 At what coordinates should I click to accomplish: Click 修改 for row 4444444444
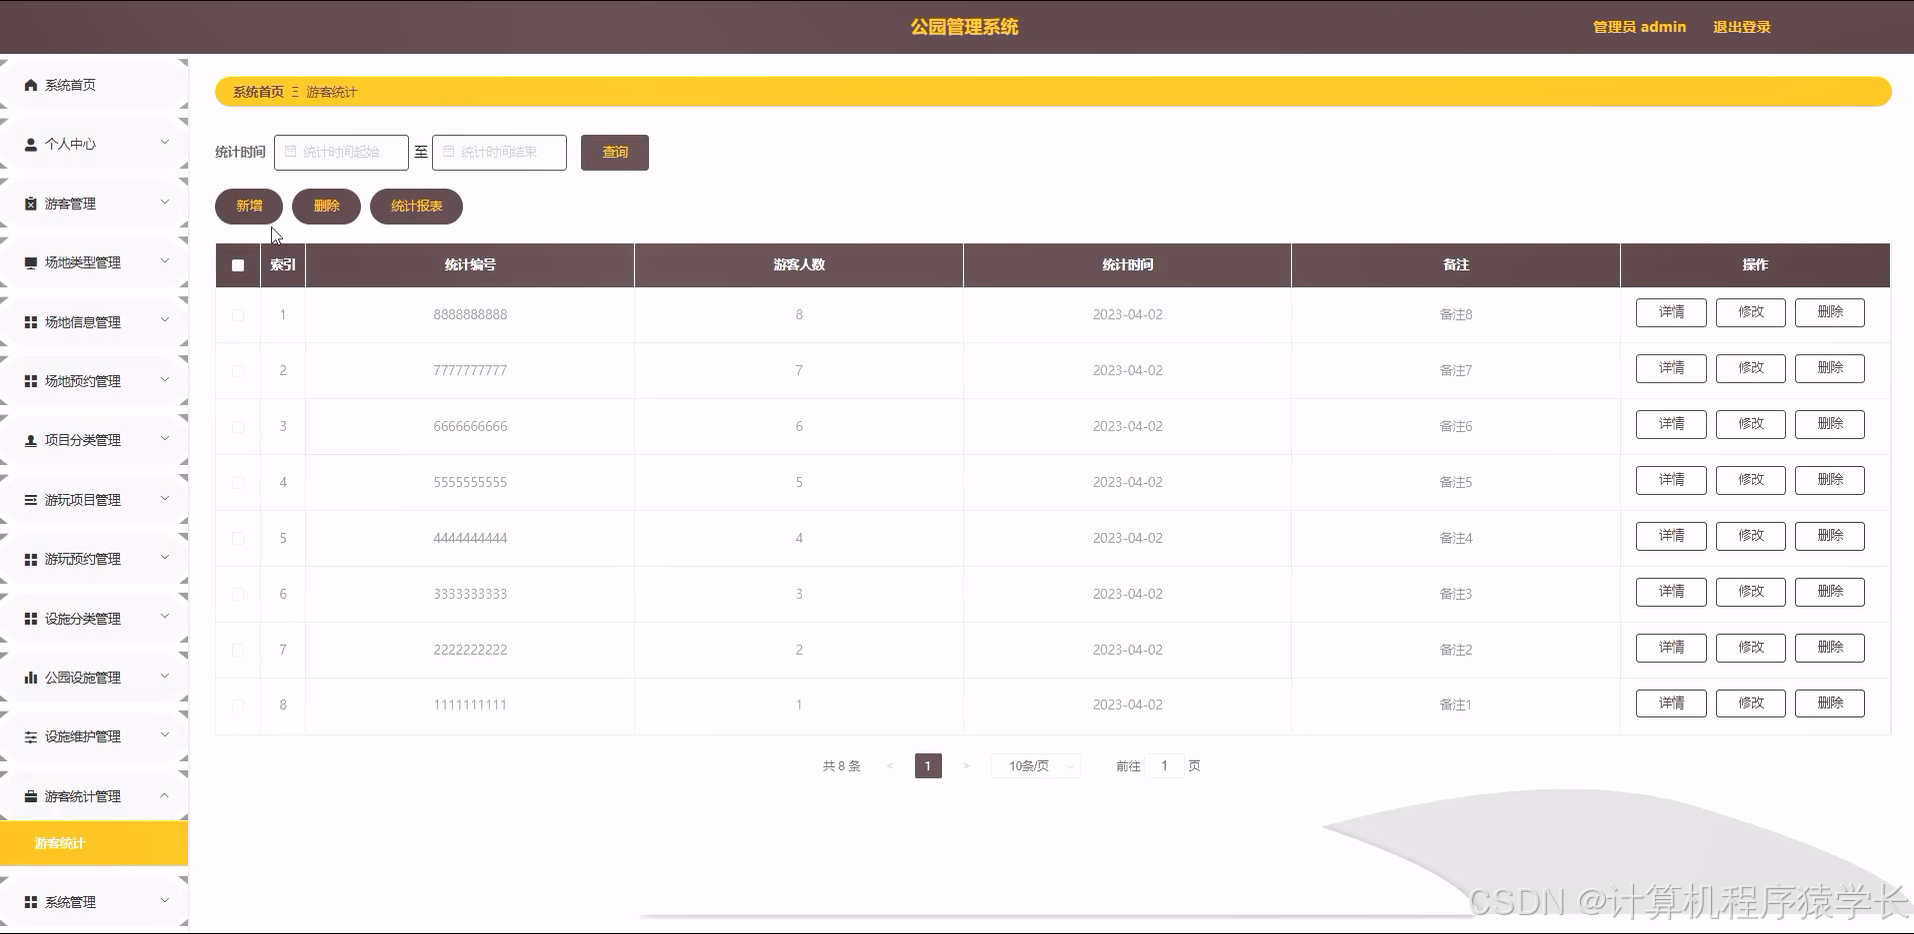(x=1751, y=536)
